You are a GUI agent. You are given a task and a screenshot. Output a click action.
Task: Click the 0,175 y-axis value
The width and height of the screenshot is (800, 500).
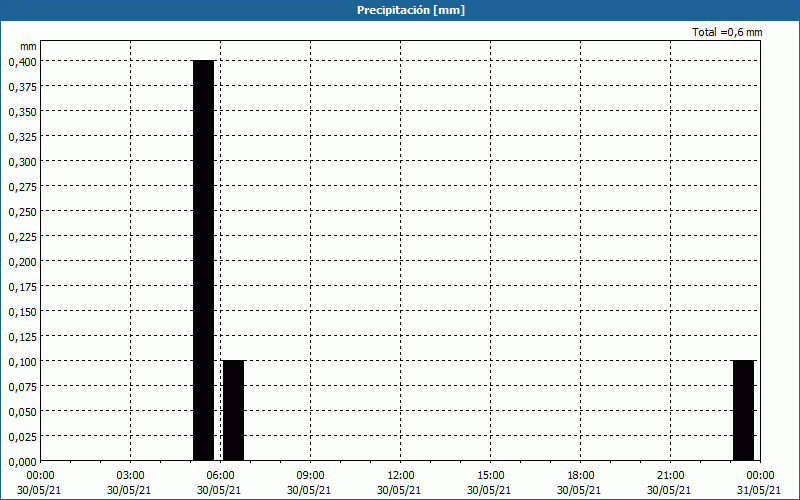tap(22, 286)
